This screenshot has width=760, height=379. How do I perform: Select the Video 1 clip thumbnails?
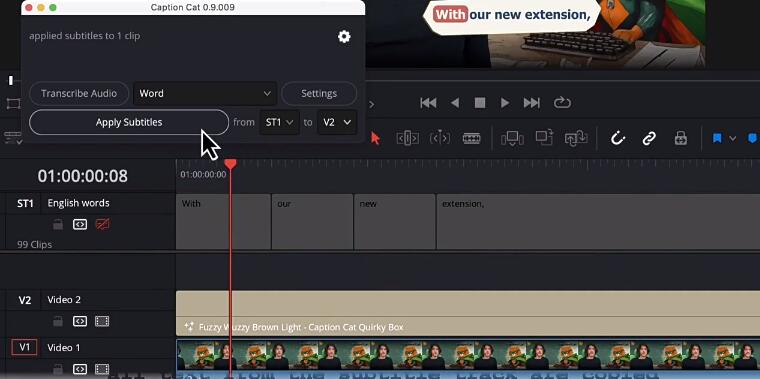(468, 356)
